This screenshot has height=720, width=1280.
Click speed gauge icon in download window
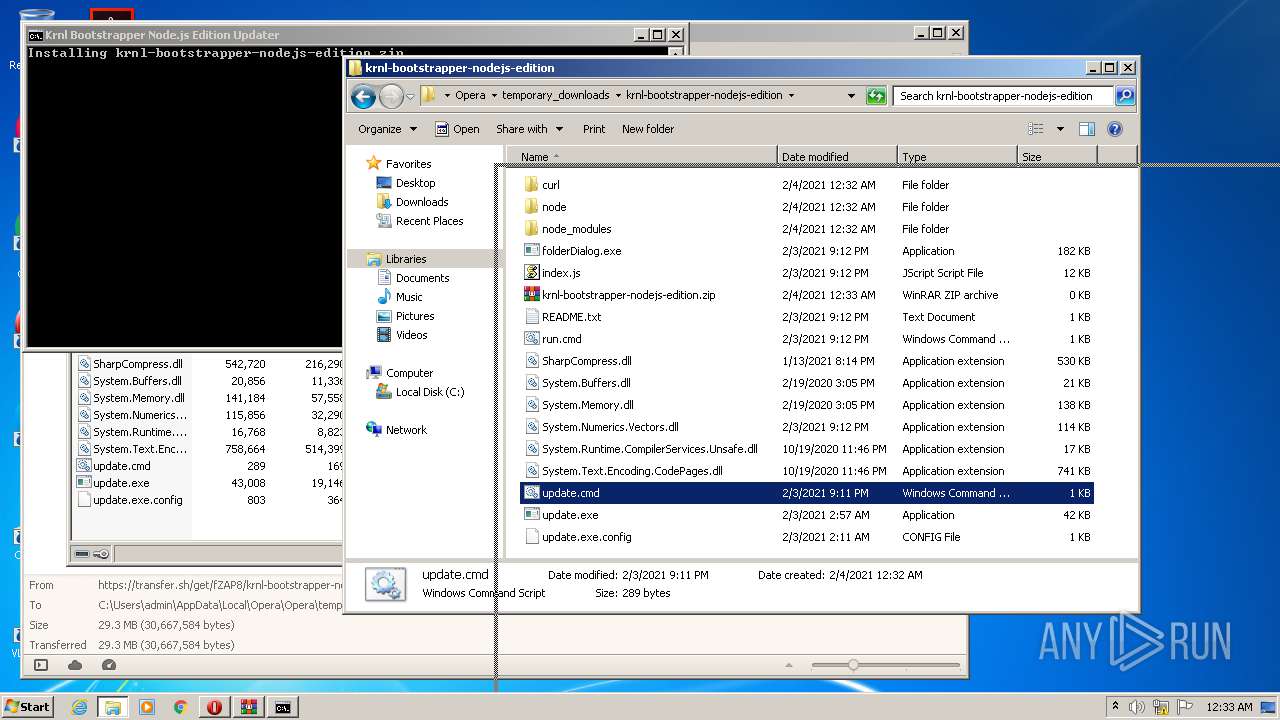(x=109, y=665)
